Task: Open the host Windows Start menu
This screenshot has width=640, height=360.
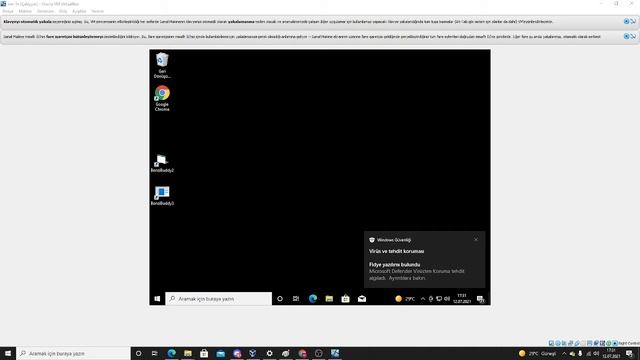Action: click(8, 353)
